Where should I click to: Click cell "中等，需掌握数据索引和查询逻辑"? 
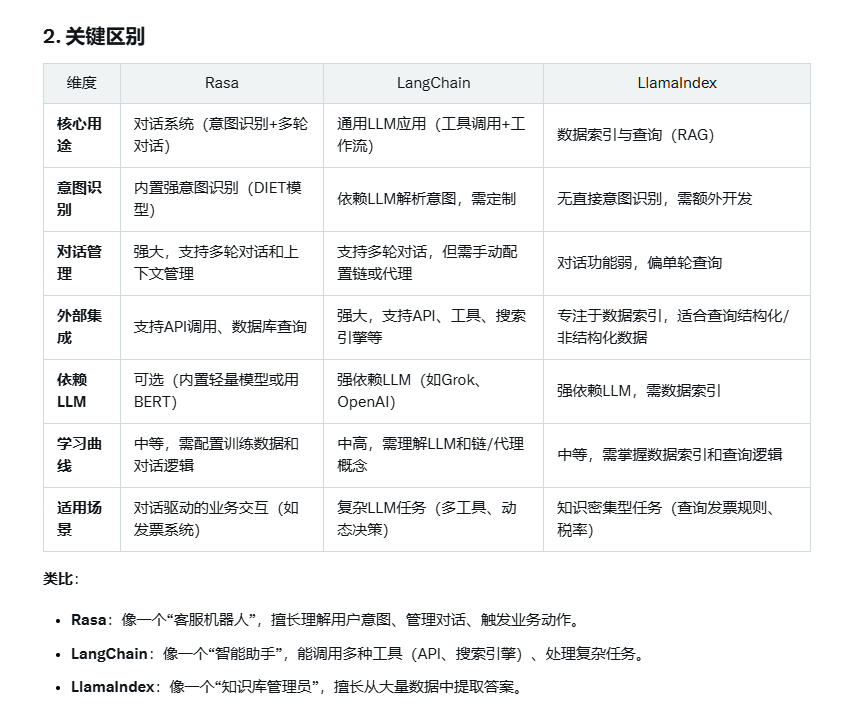point(677,455)
